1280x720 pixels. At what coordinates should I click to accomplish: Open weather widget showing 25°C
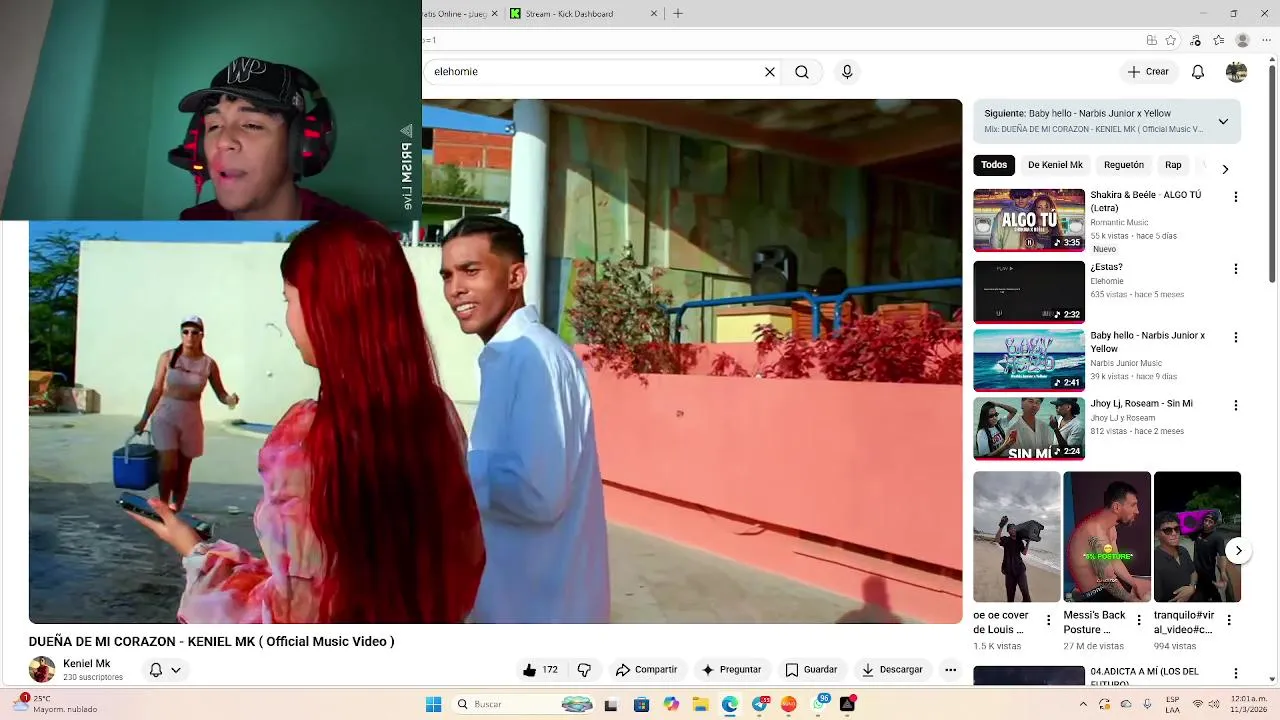pyautogui.click(x=55, y=704)
